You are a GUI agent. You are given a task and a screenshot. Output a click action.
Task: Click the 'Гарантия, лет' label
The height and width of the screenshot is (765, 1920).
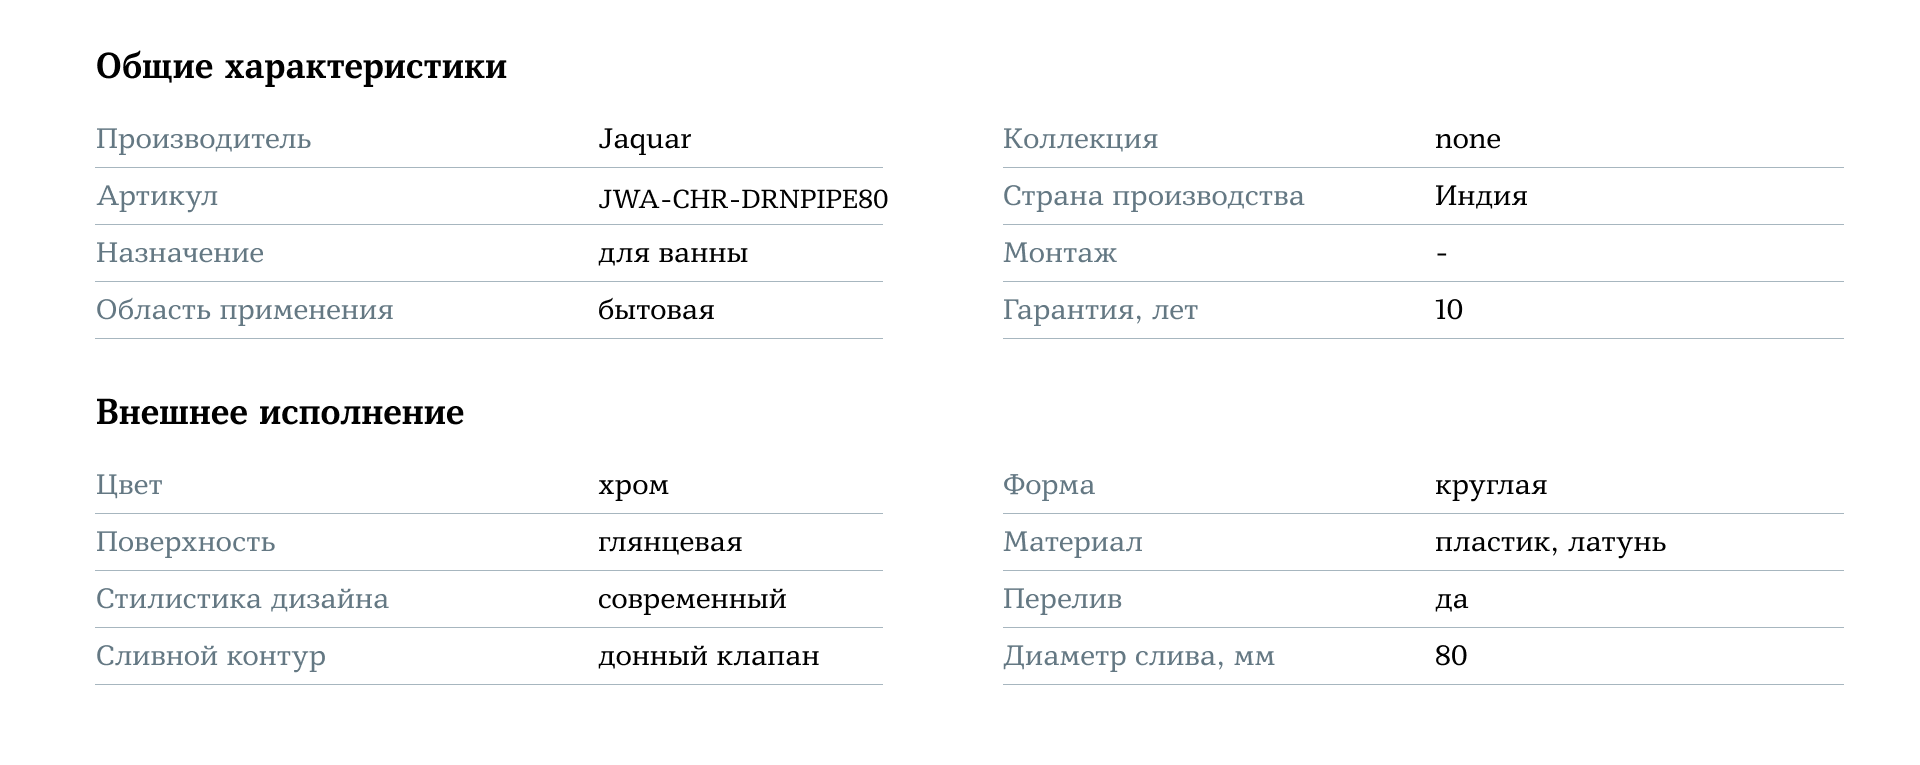1100,310
